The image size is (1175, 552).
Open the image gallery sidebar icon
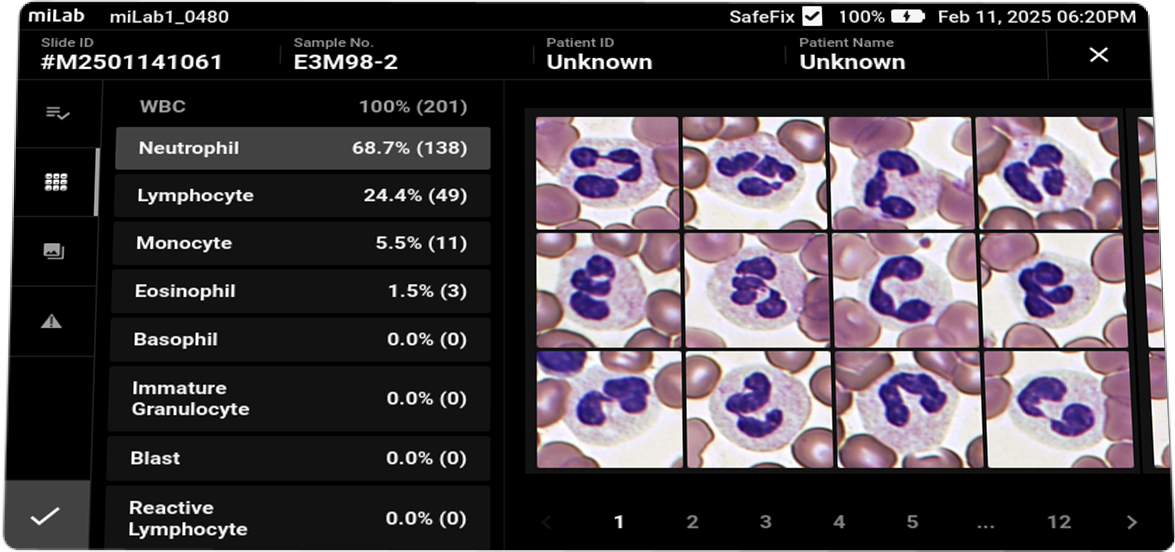pyautogui.click(x=53, y=252)
